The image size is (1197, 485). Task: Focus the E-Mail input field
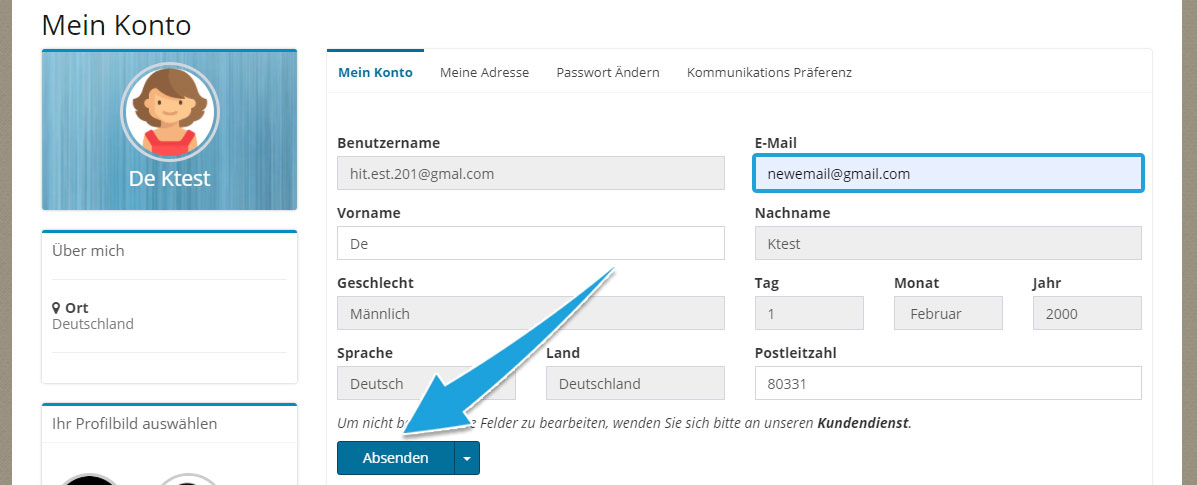(948, 173)
